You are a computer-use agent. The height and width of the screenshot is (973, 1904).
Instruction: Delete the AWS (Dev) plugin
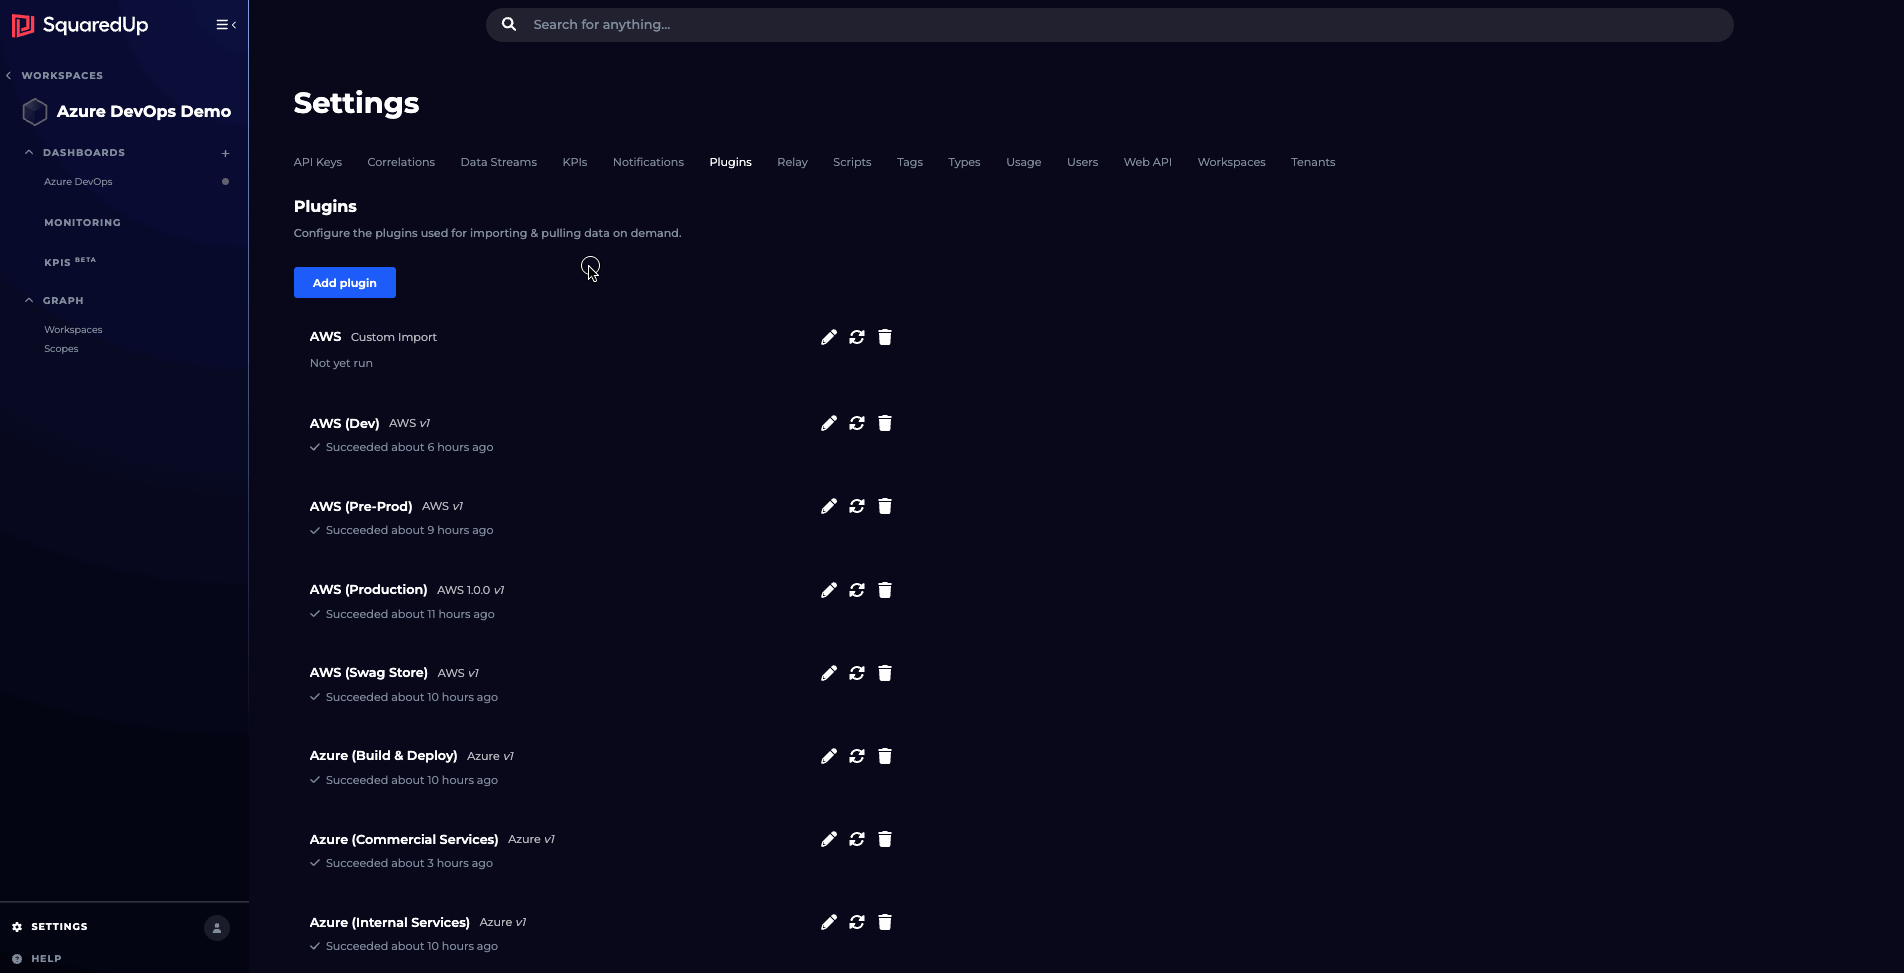point(885,423)
